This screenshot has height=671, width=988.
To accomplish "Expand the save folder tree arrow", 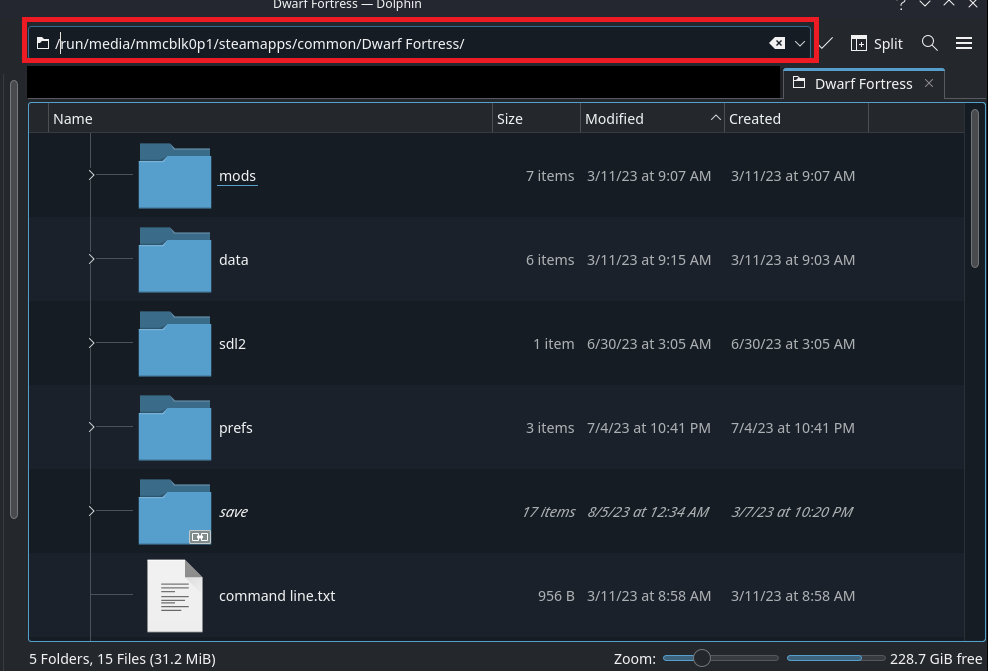I will [91, 511].
